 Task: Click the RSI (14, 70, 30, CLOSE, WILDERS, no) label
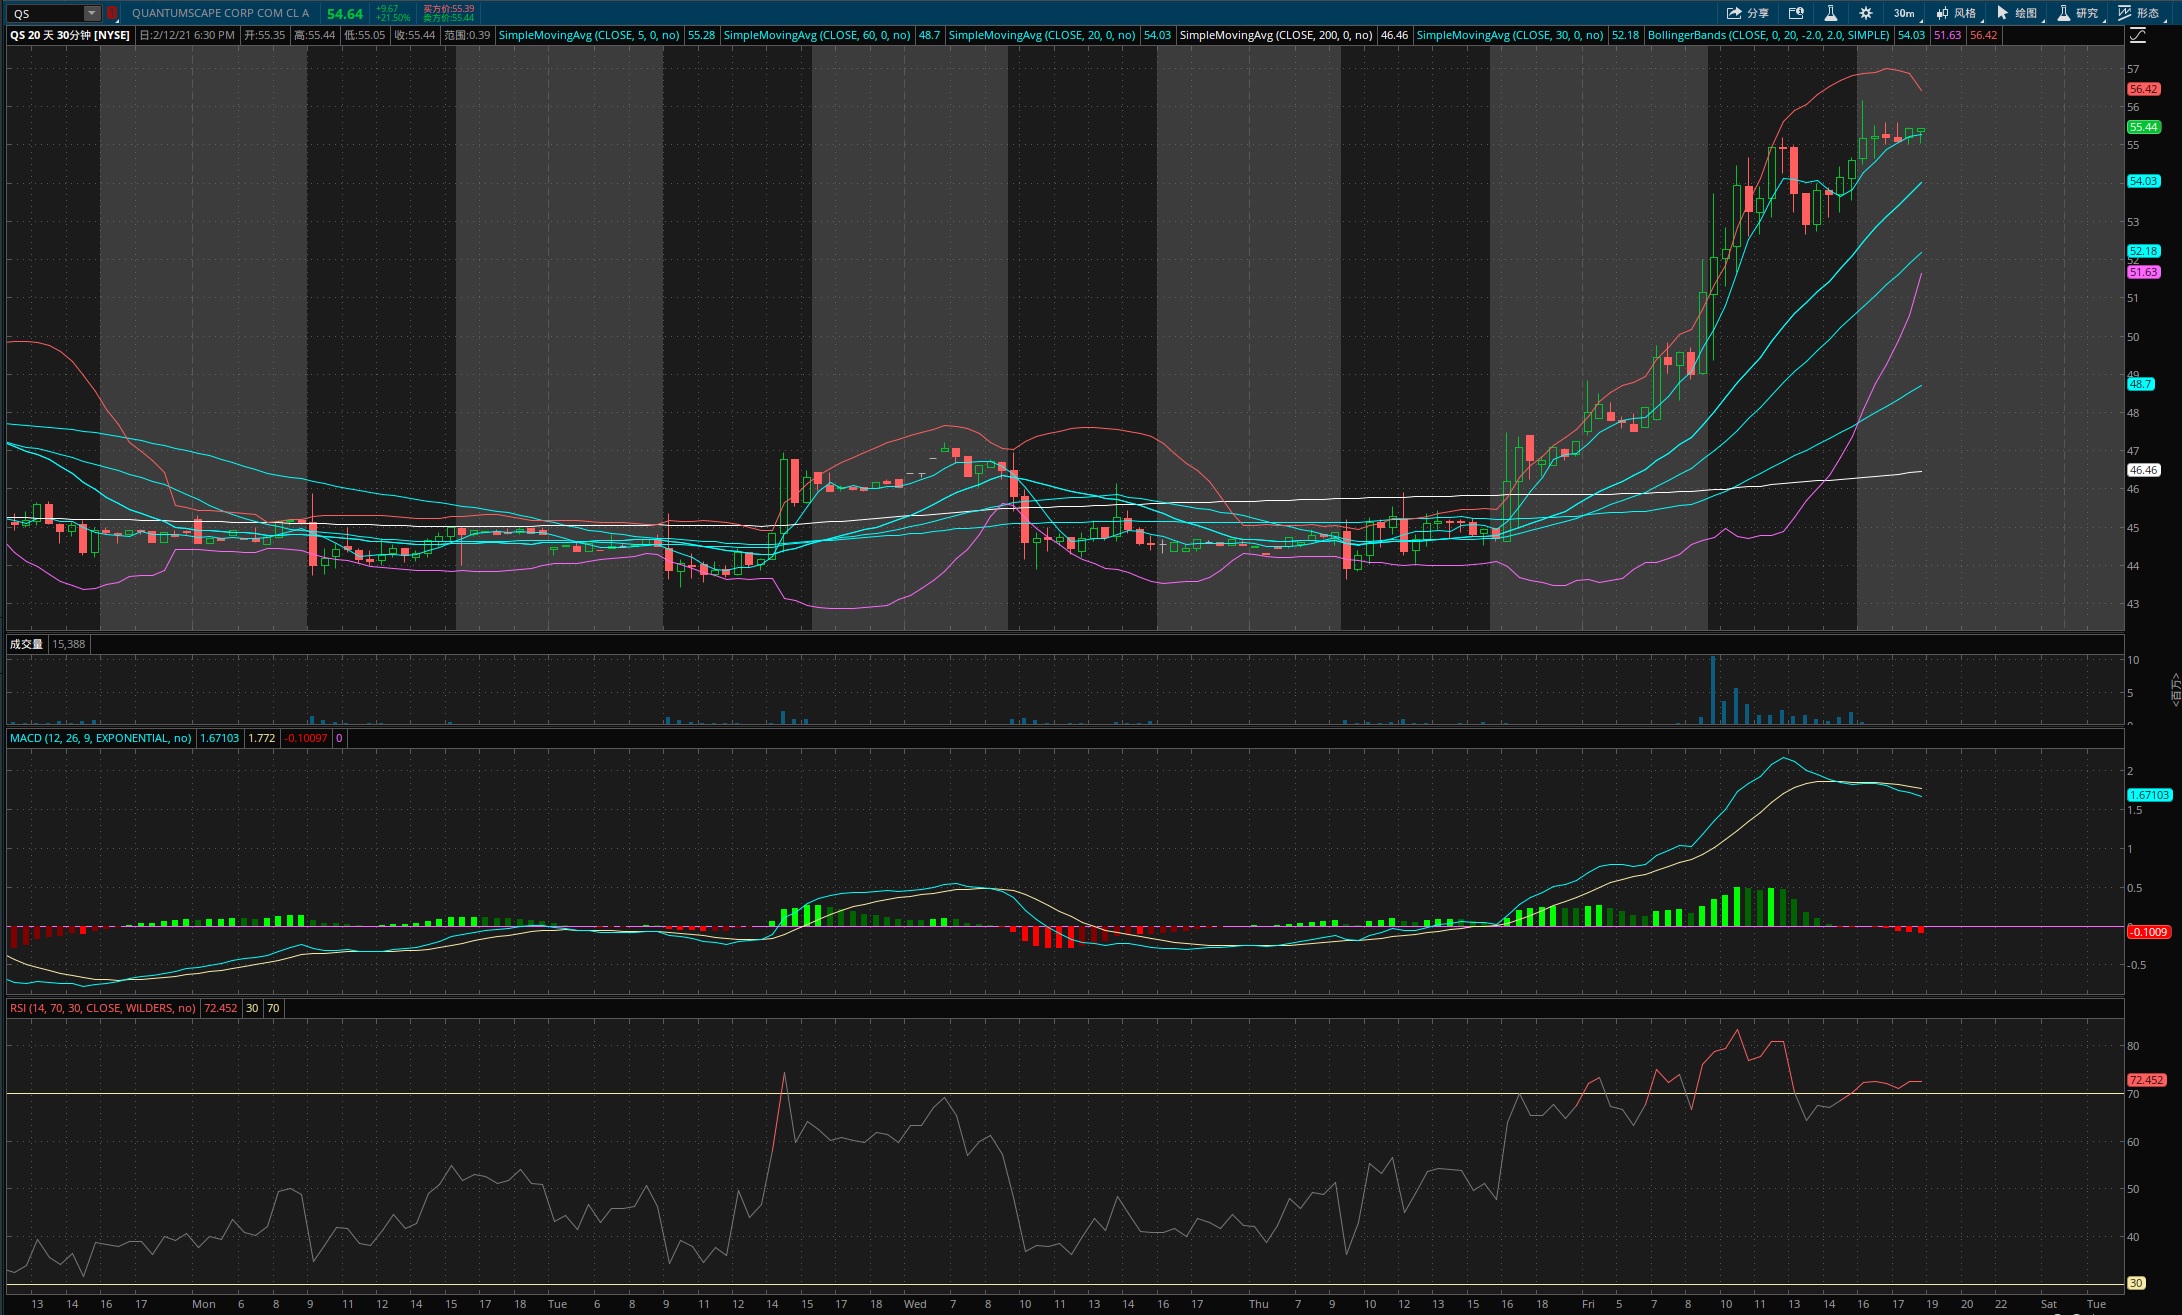click(103, 1008)
